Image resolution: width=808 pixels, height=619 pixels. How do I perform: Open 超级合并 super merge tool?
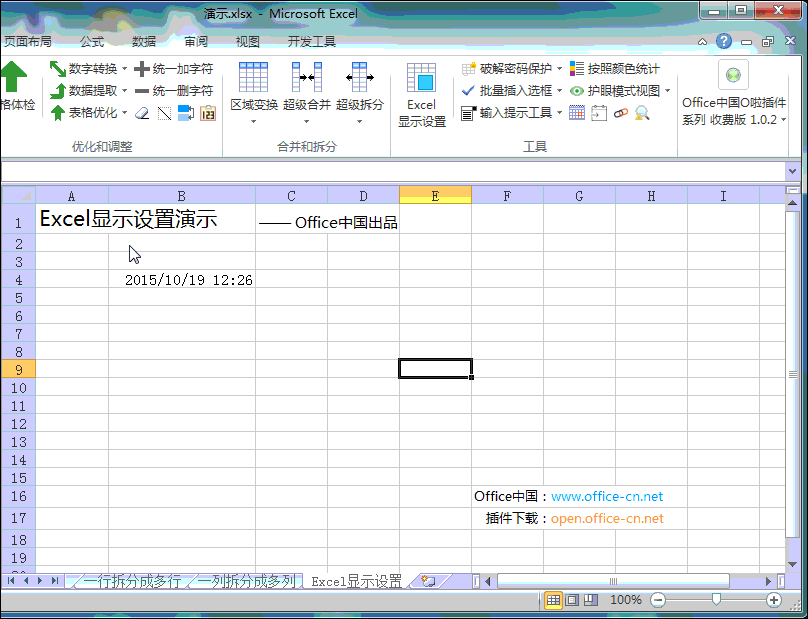(307, 93)
